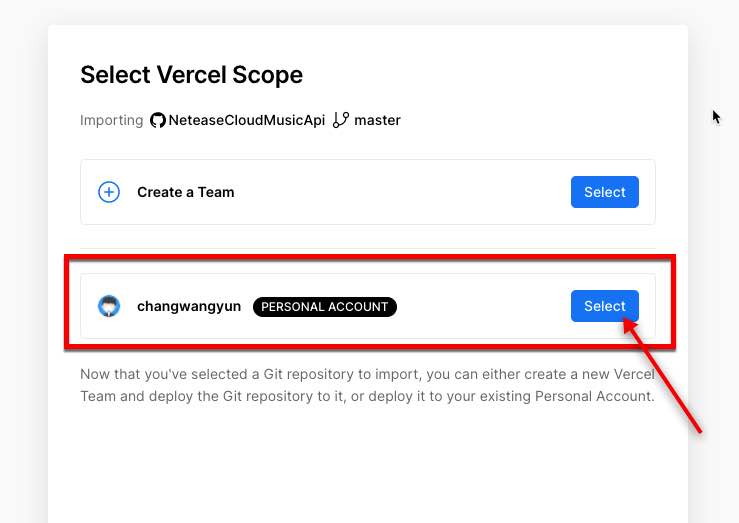Click the "Select Vercel Scope" heading
The image size is (739, 523).
[x=191, y=74]
